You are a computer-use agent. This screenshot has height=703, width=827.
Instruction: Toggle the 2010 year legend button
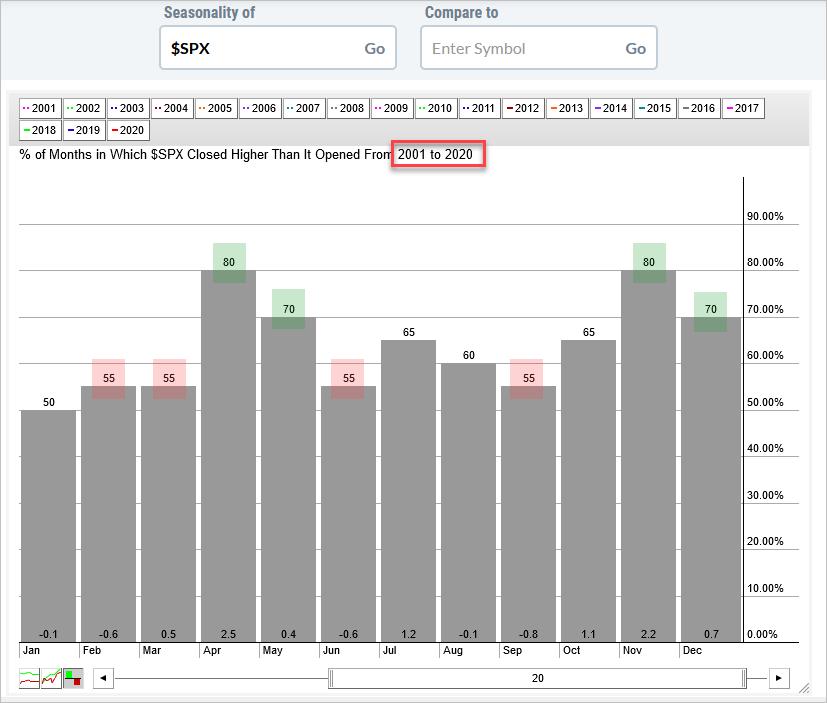tap(436, 108)
